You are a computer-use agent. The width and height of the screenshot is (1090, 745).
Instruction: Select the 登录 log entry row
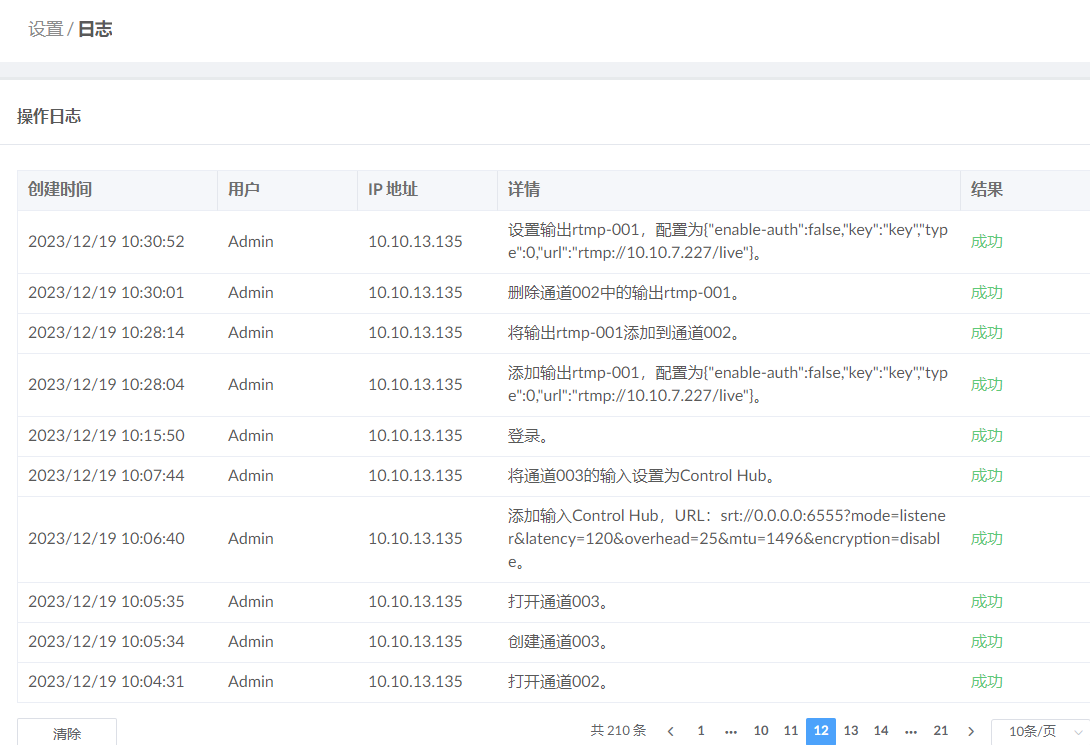[x=545, y=435]
